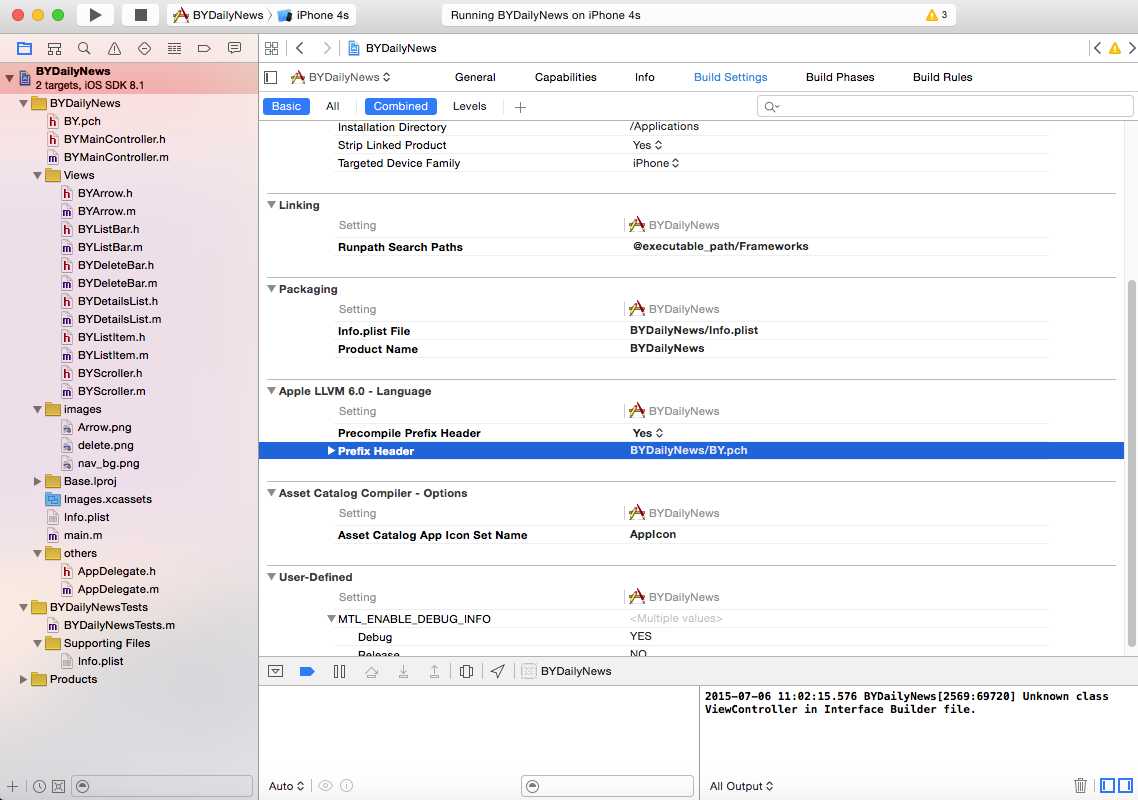This screenshot has width=1138, height=800.
Task: Open the Test navigator diamond icon
Action: pos(144,49)
